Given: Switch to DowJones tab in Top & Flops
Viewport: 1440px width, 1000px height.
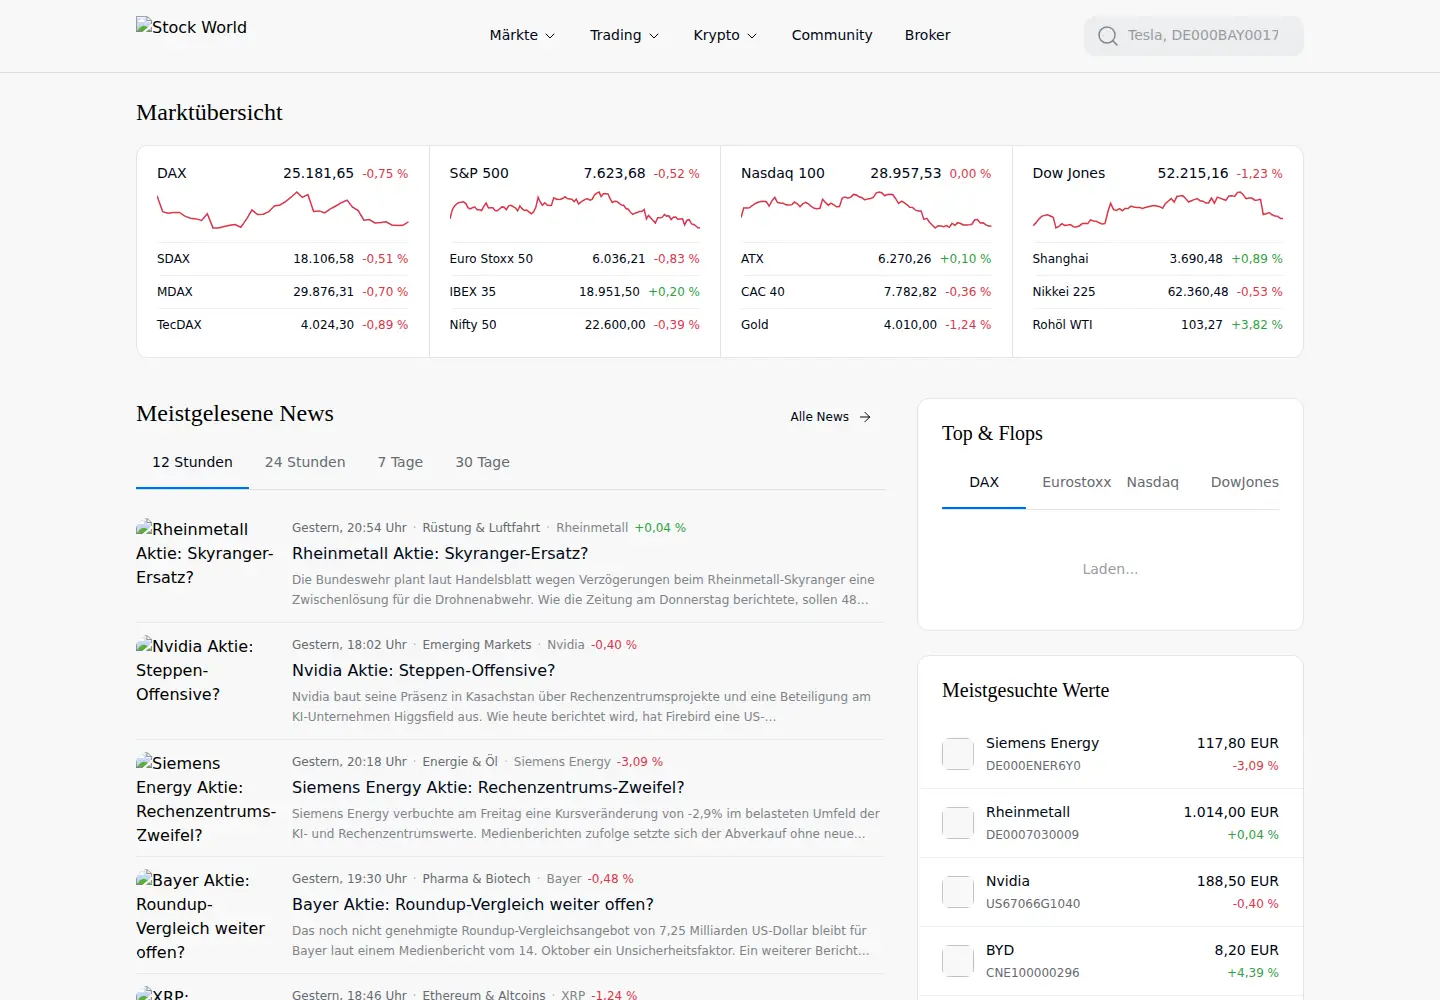Looking at the screenshot, I should 1245,482.
